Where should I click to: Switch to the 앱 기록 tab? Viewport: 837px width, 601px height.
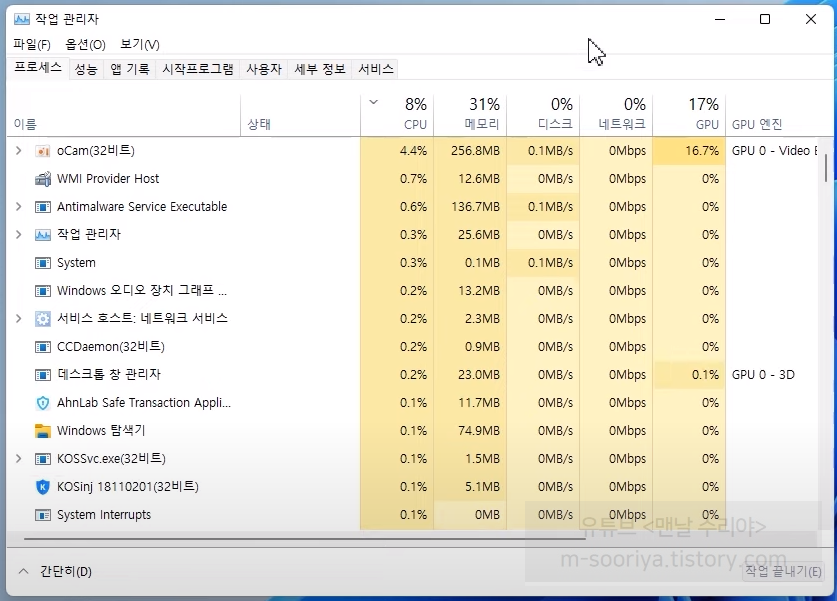130,69
